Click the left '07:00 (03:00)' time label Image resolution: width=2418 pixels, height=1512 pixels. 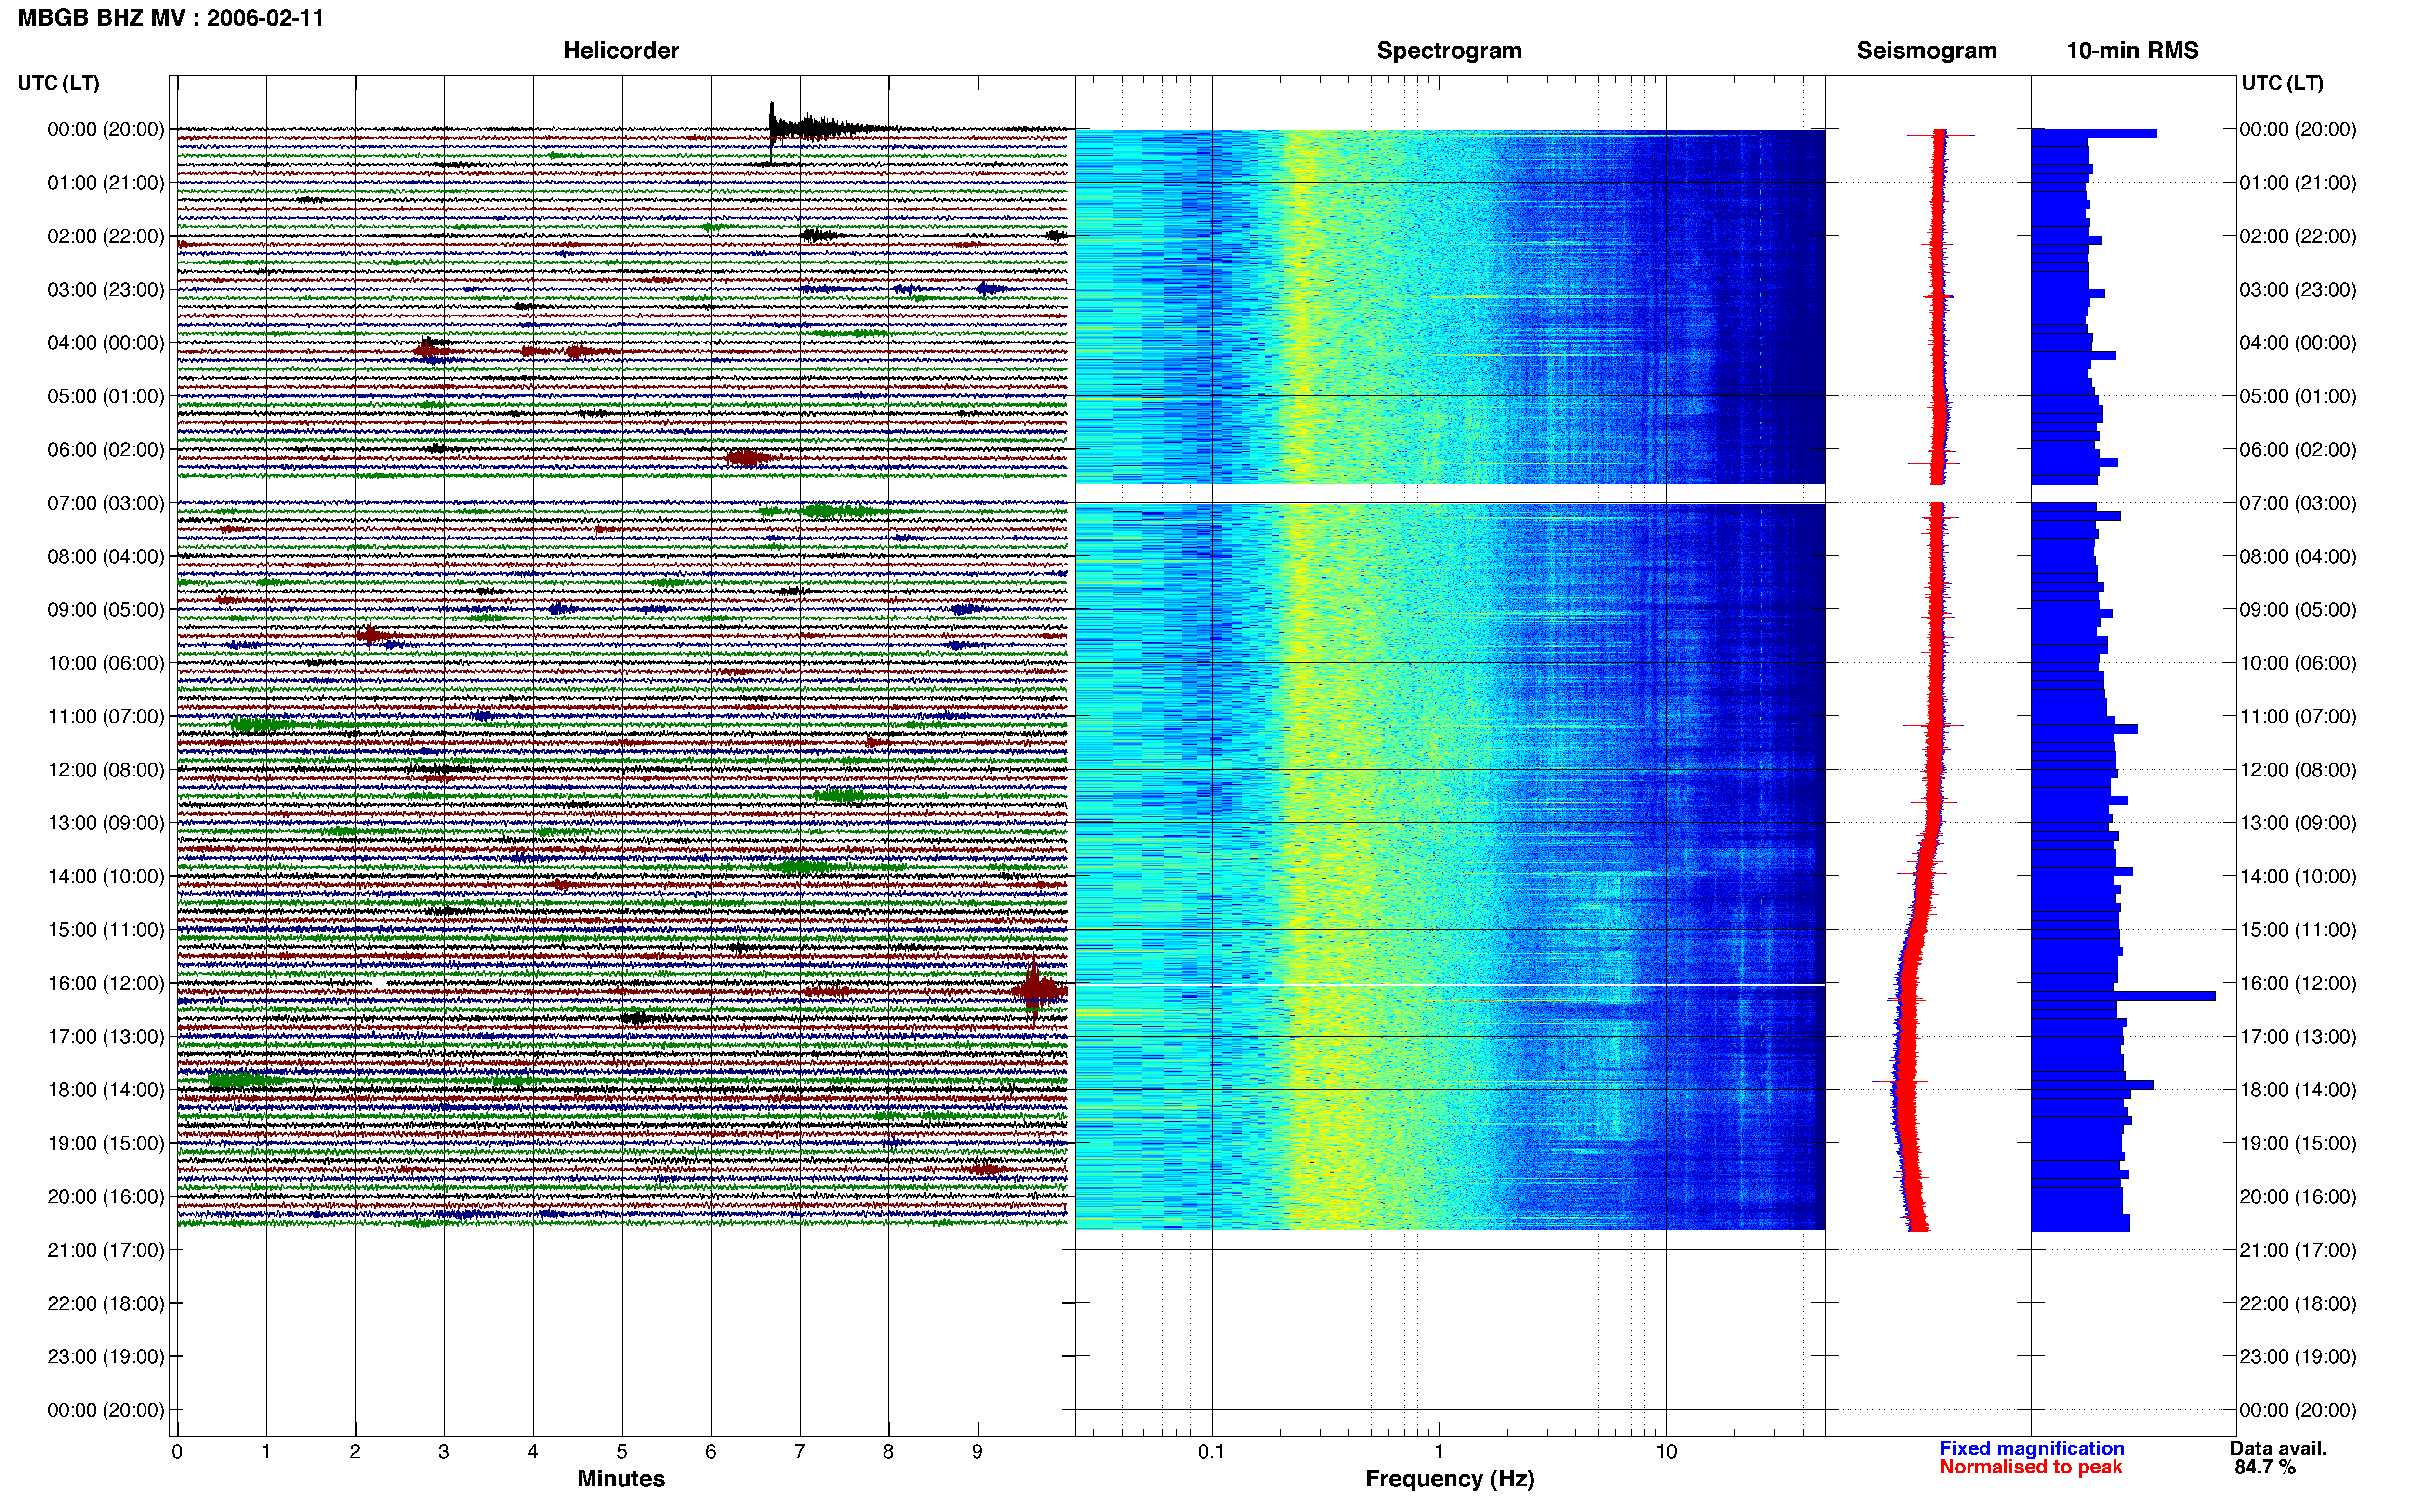click(x=106, y=503)
